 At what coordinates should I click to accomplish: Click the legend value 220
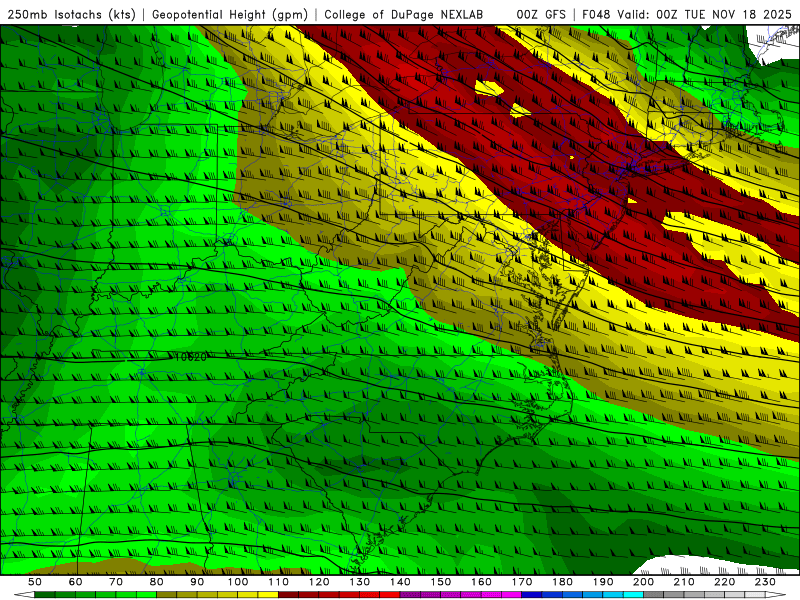724,582
